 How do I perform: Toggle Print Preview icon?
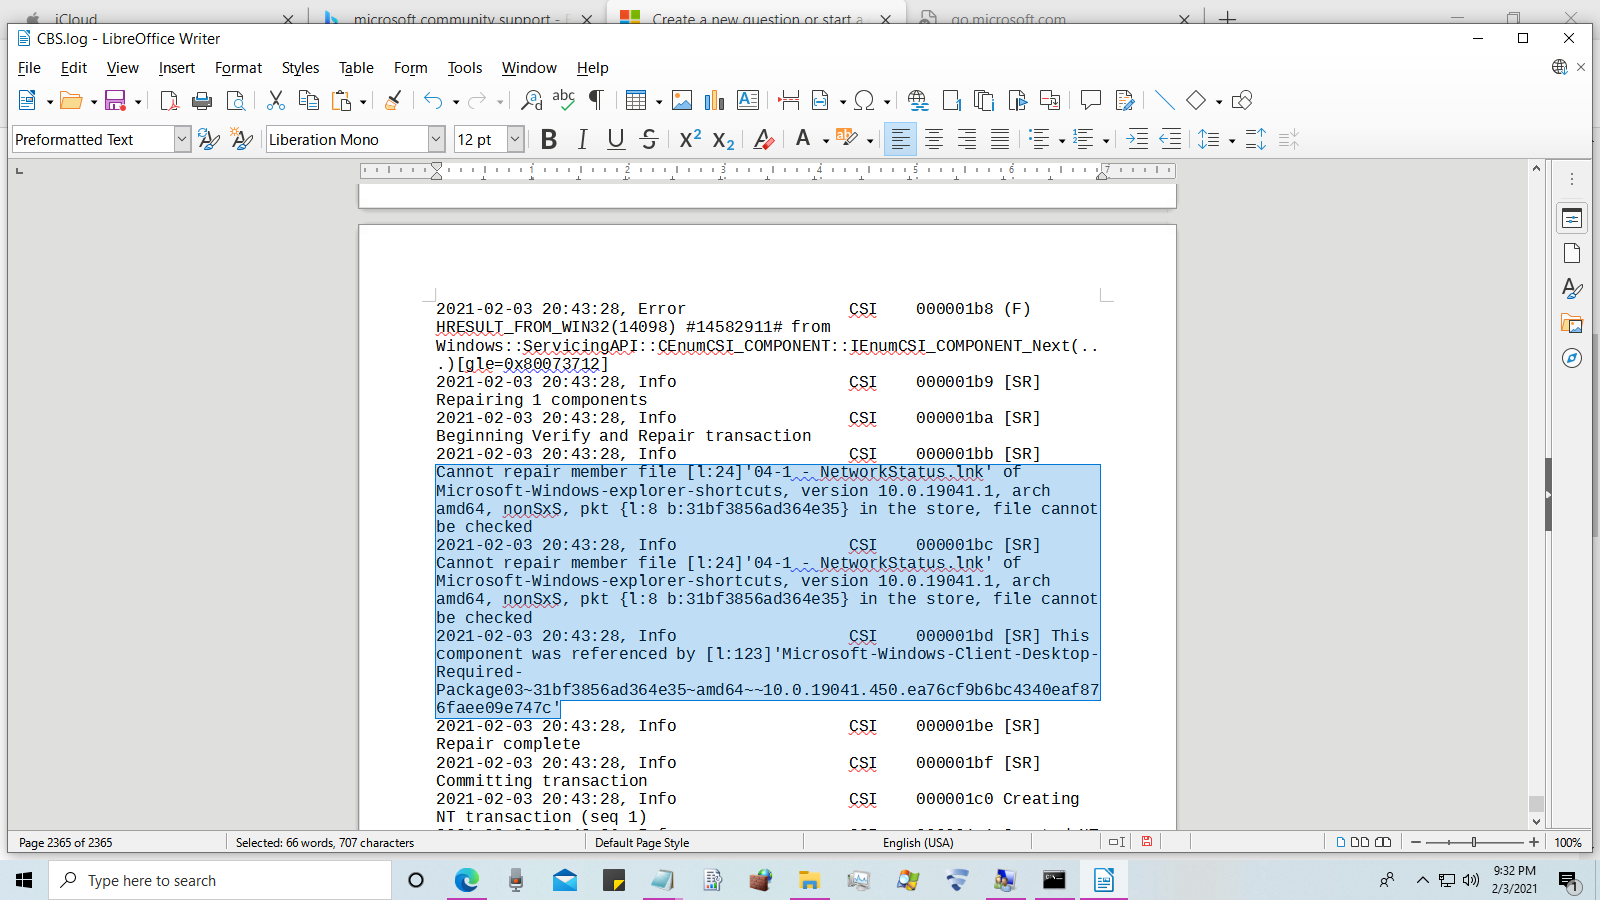click(x=235, y=100)
